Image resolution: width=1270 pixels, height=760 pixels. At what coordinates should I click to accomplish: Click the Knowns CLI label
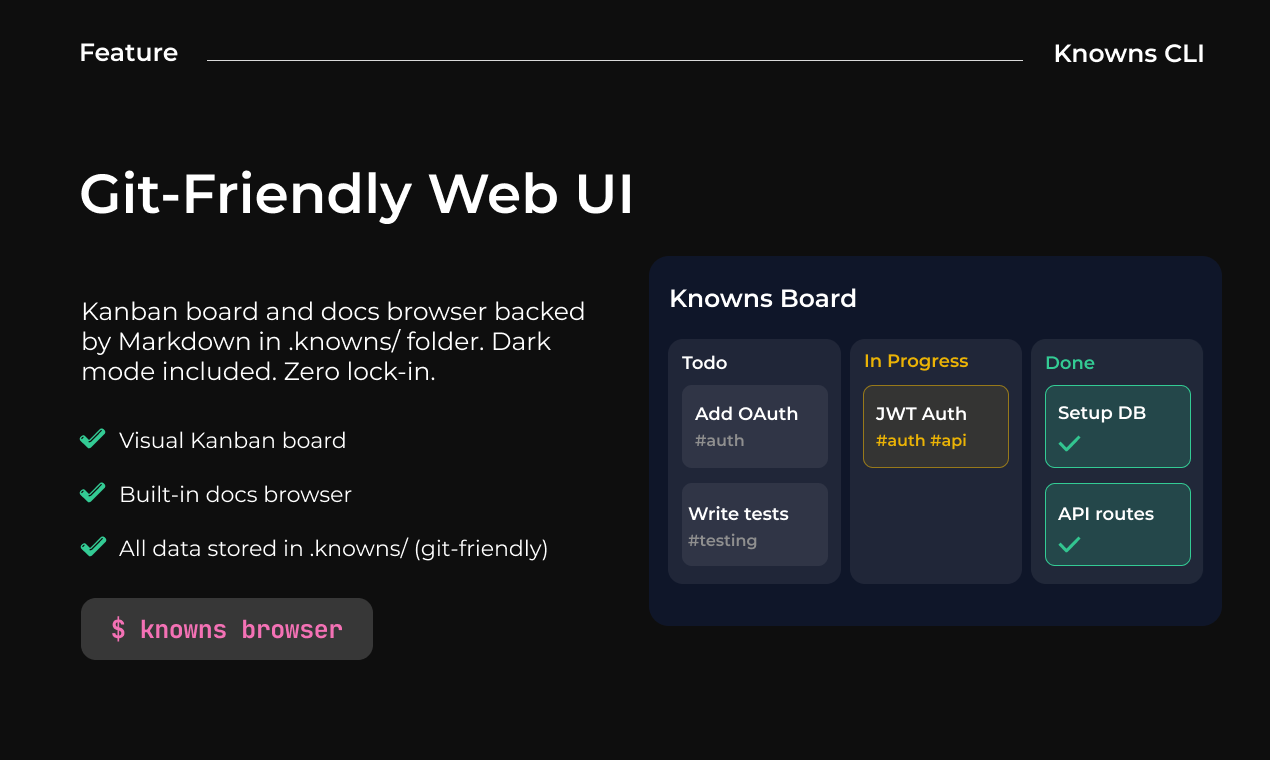[1128, 54]
